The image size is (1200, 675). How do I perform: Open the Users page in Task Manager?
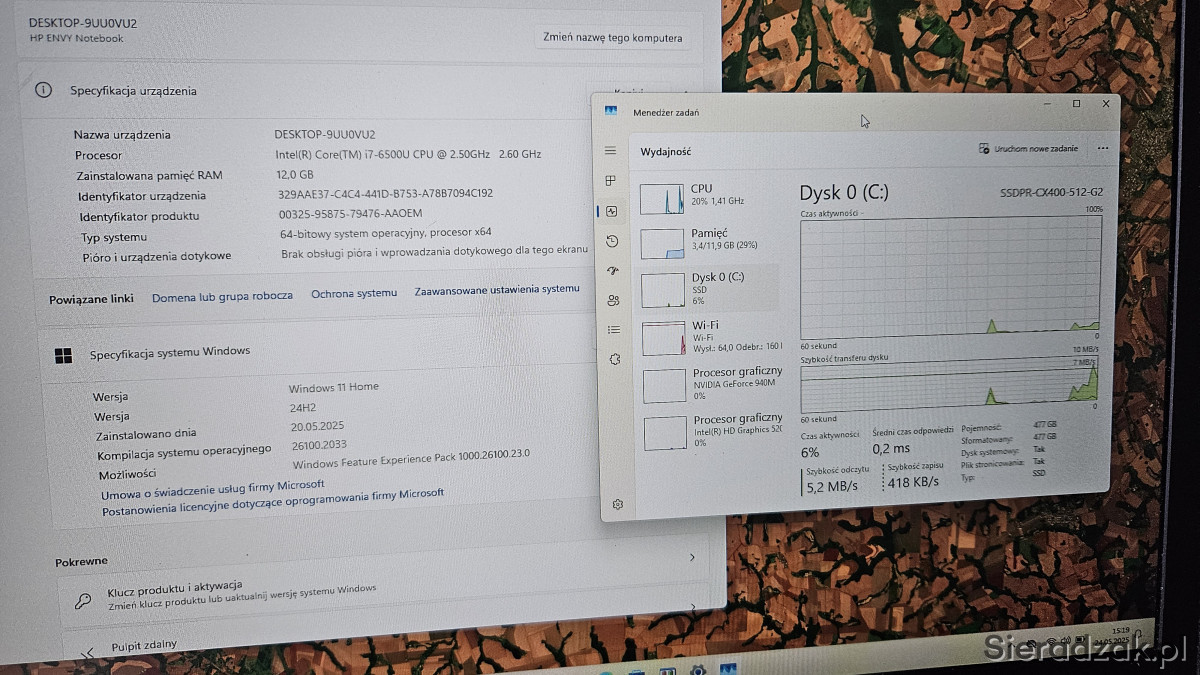coord(613,300)
